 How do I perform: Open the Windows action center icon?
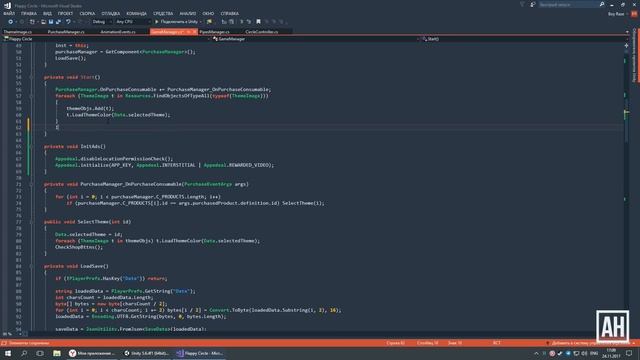pyautogui.click(x=629, y=353)
